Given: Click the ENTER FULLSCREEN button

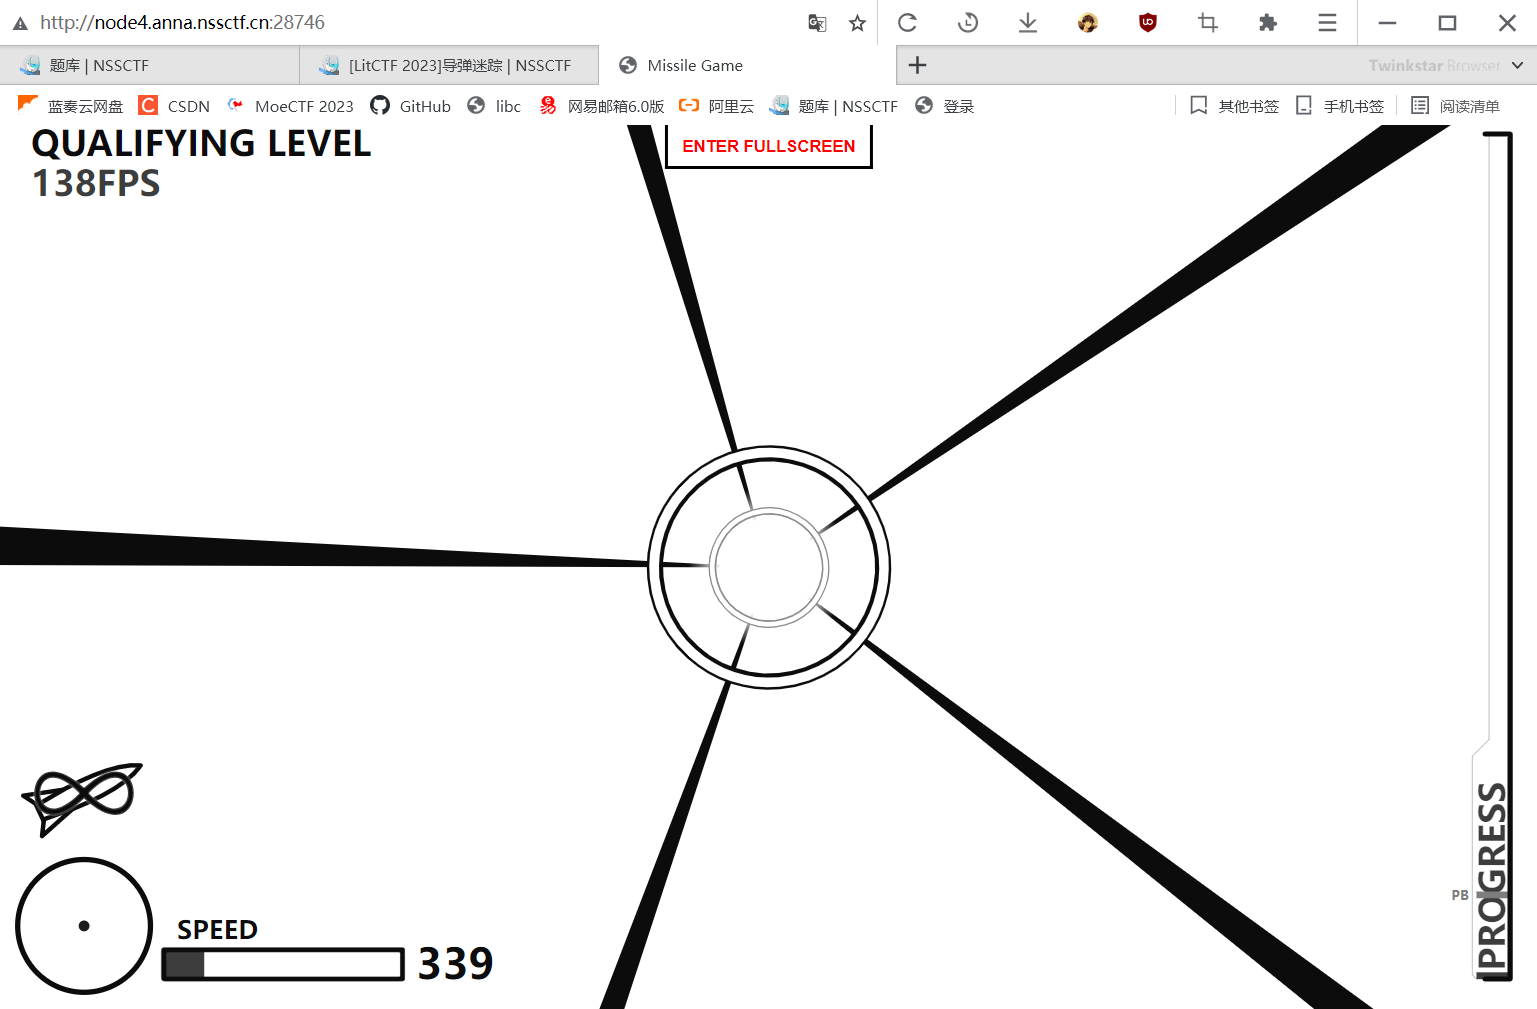Looking at the screenshot, I should point(768,146).
